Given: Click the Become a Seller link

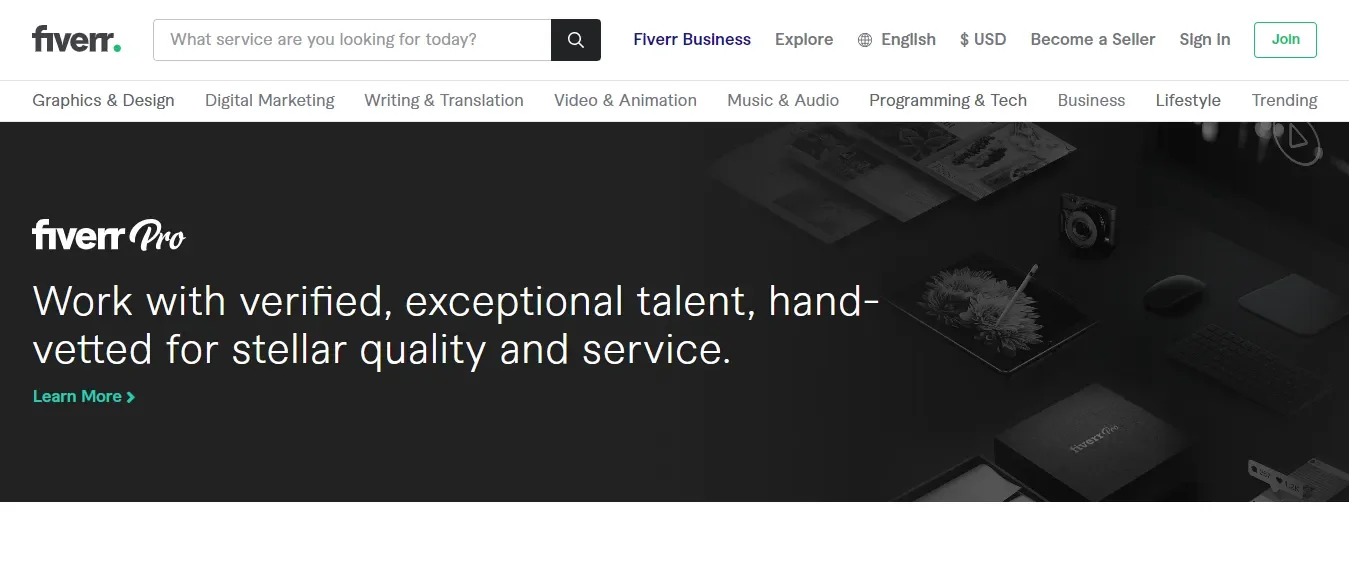Looking at the screenshot, I should click(1093, 40).
